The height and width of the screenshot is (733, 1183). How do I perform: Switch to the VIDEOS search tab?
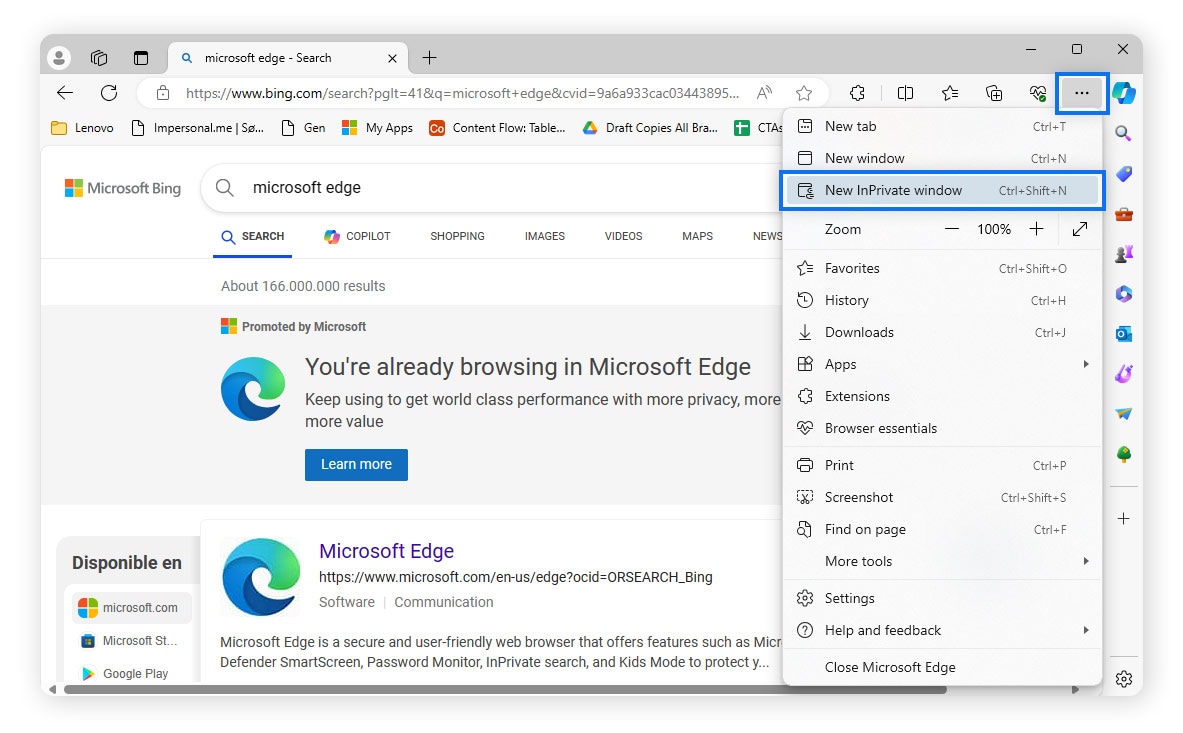pos(623,236)
